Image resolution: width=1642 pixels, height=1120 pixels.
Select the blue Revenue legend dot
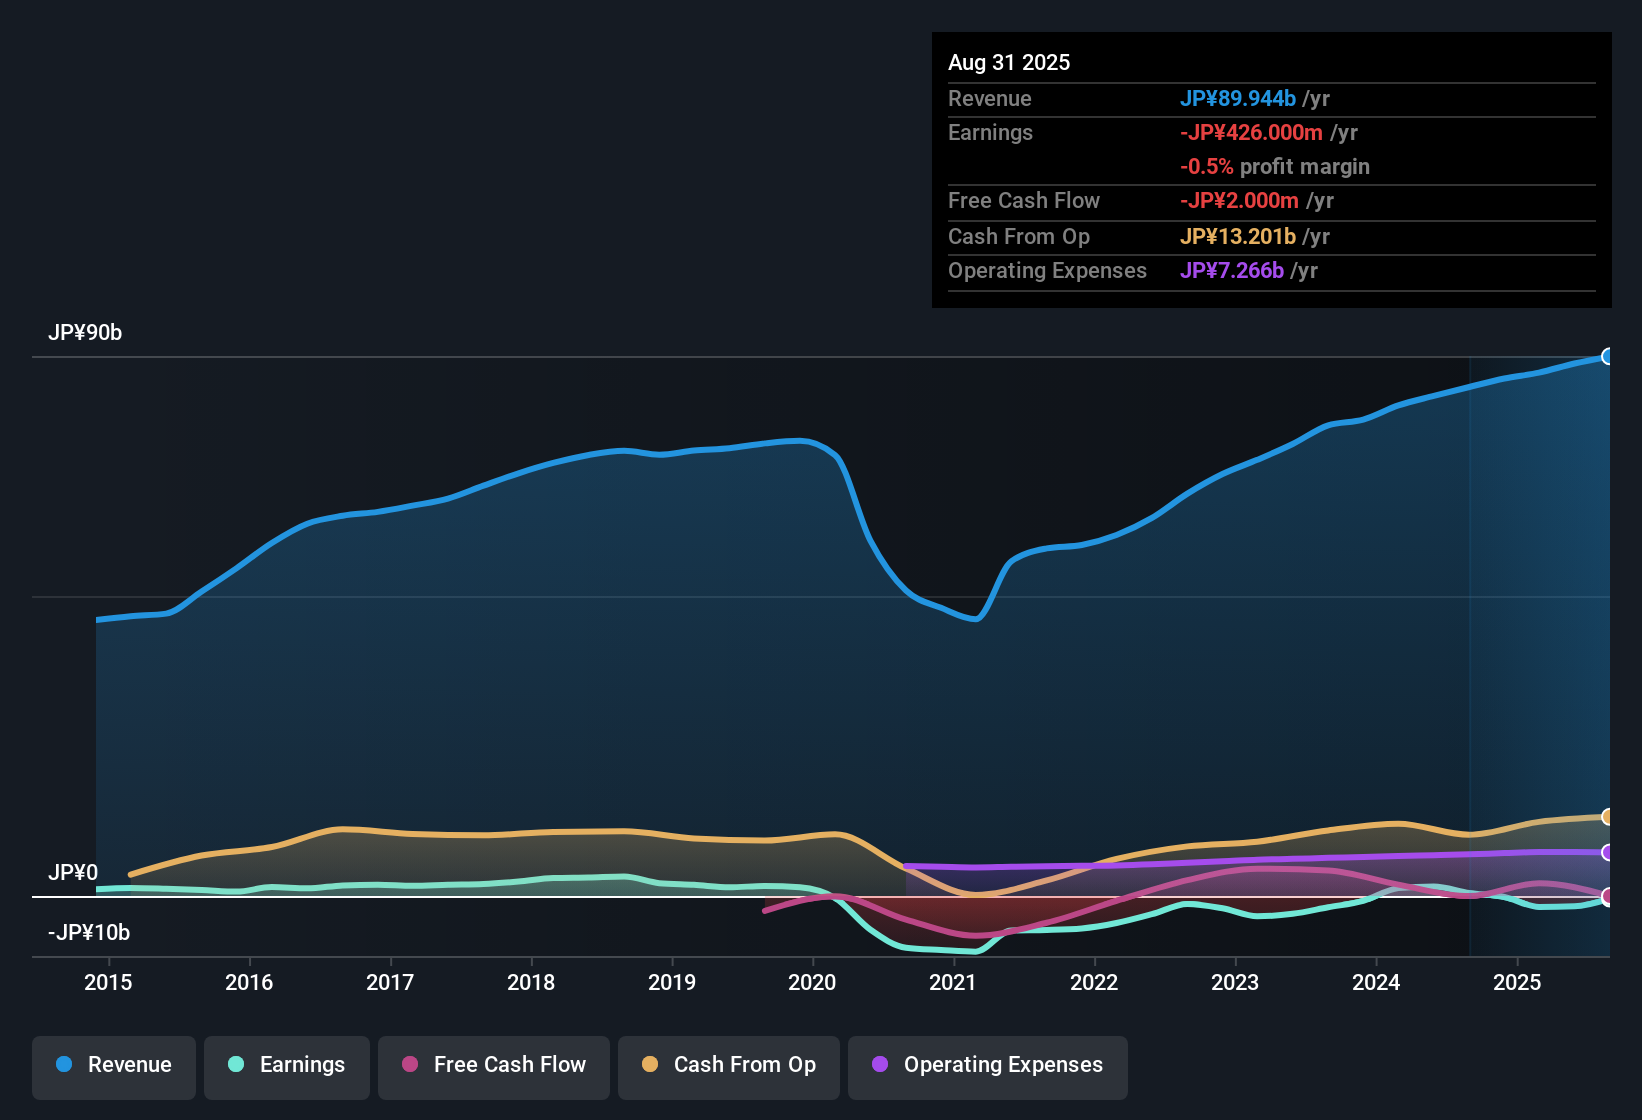pos(63,1065)
